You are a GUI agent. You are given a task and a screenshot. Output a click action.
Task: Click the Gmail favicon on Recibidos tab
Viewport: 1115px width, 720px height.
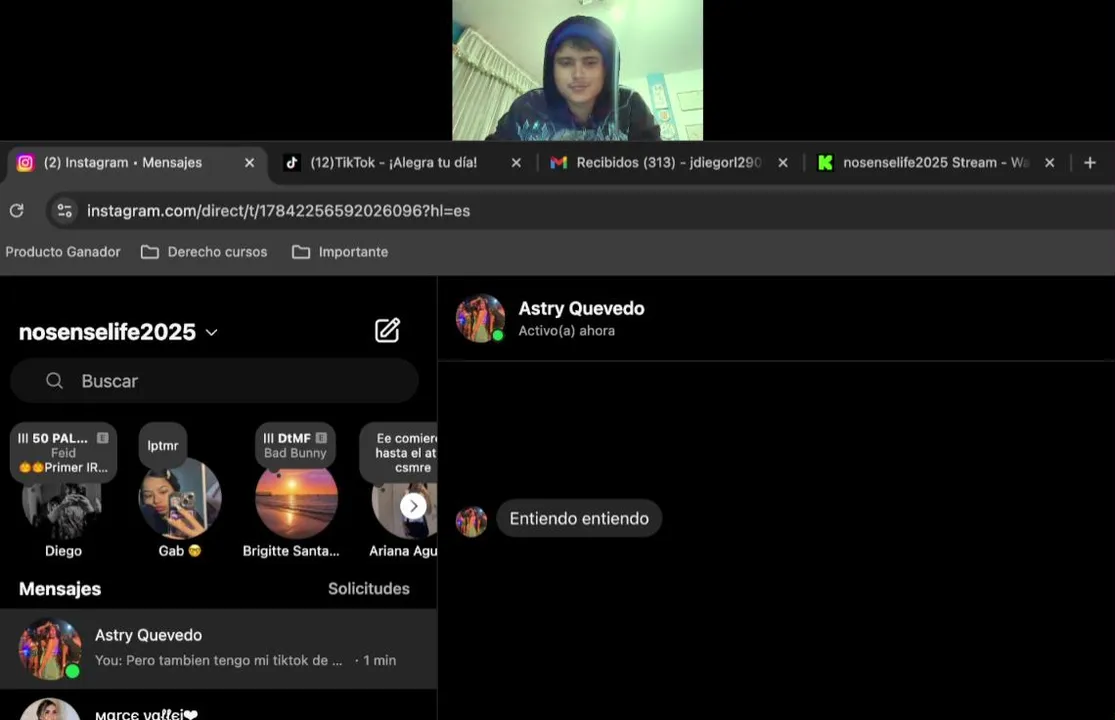(558, 163)
